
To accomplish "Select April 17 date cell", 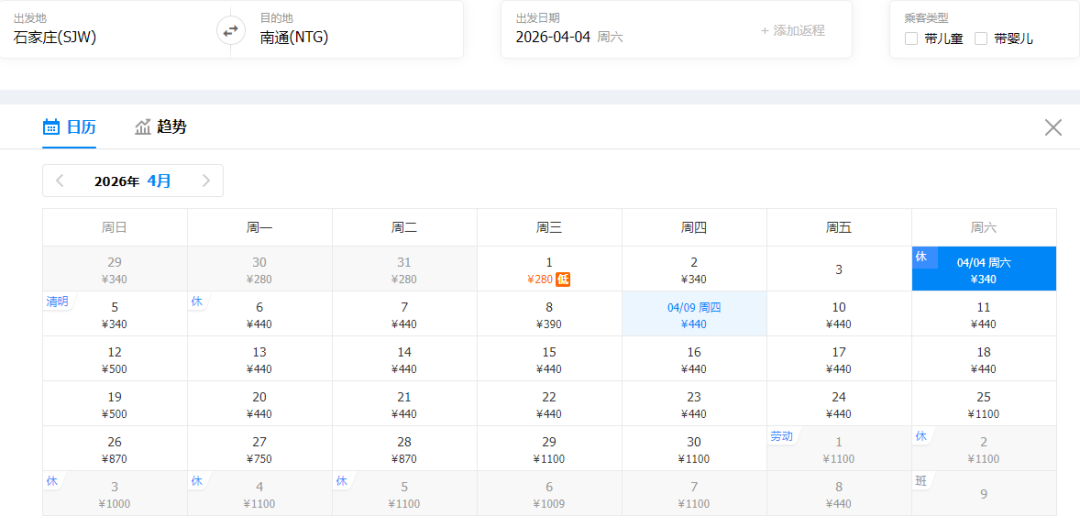I will (x=839, y=358).
